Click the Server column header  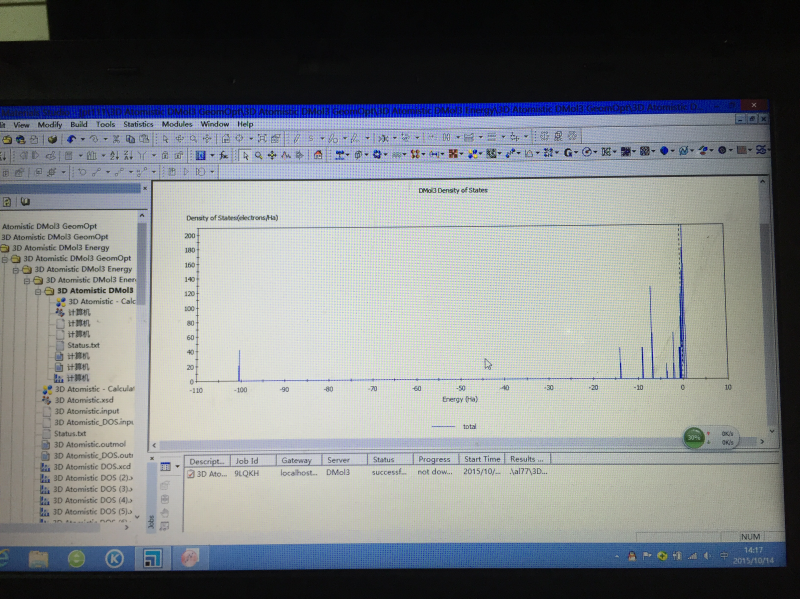(x=344, y=460)
